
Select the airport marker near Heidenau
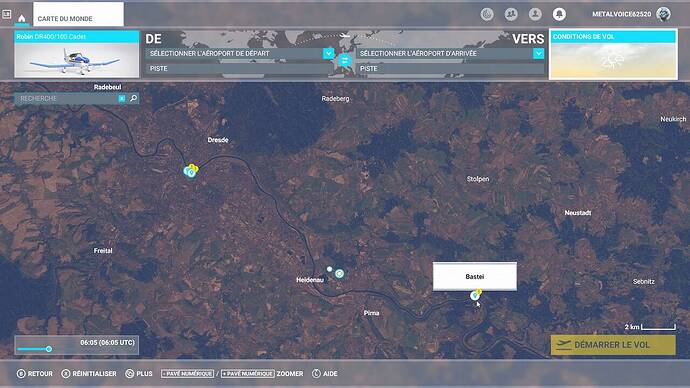point(339,274)
